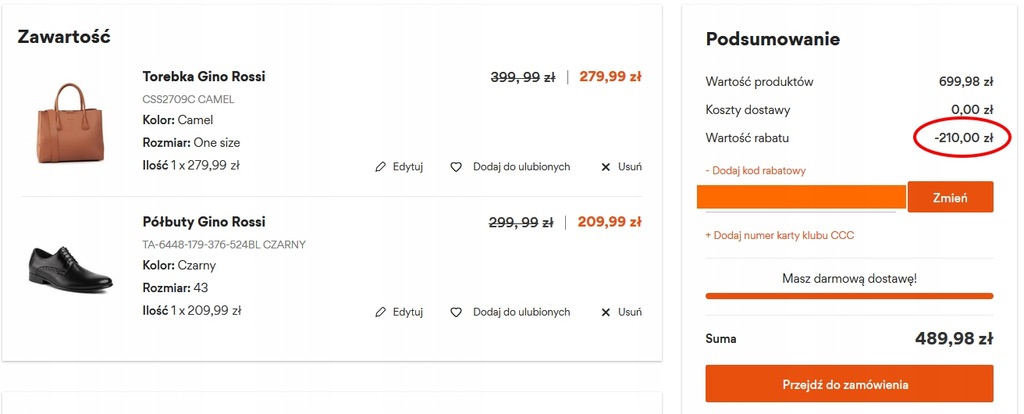Click the circled -210,00 zł discount value

point(963,138)
